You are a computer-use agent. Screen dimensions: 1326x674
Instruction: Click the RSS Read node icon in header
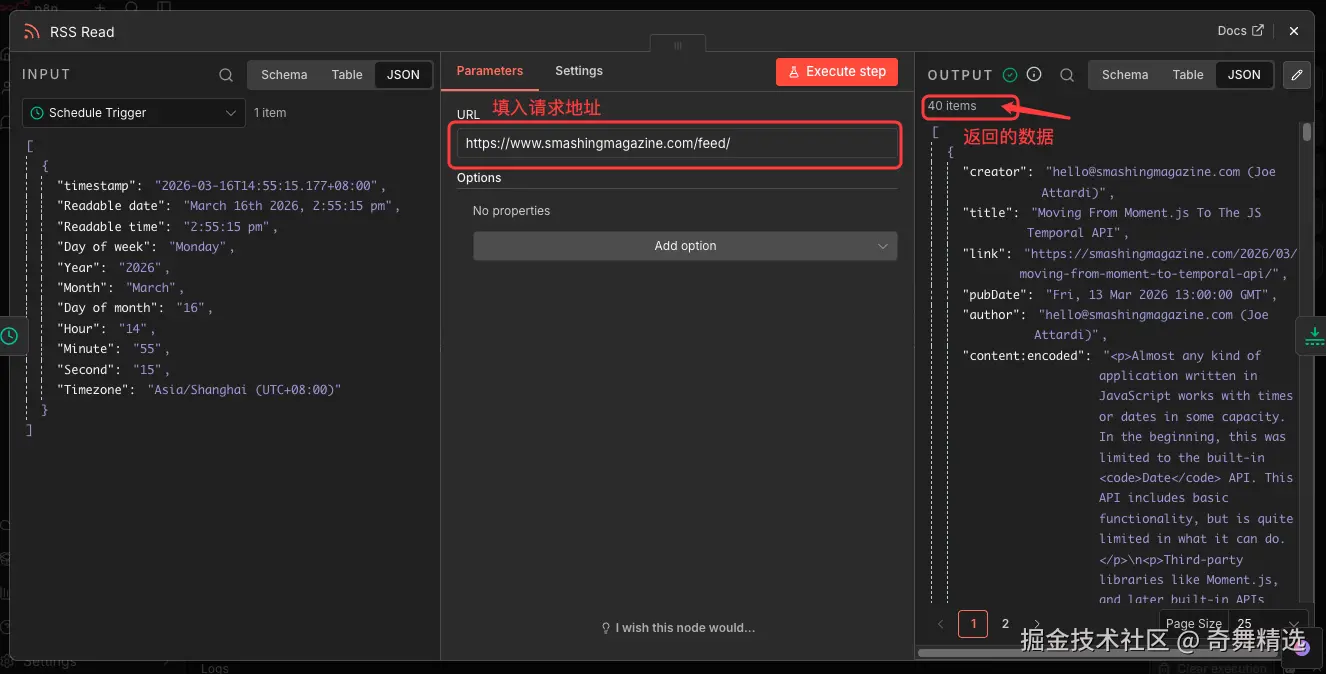click(x=32, y=32)
